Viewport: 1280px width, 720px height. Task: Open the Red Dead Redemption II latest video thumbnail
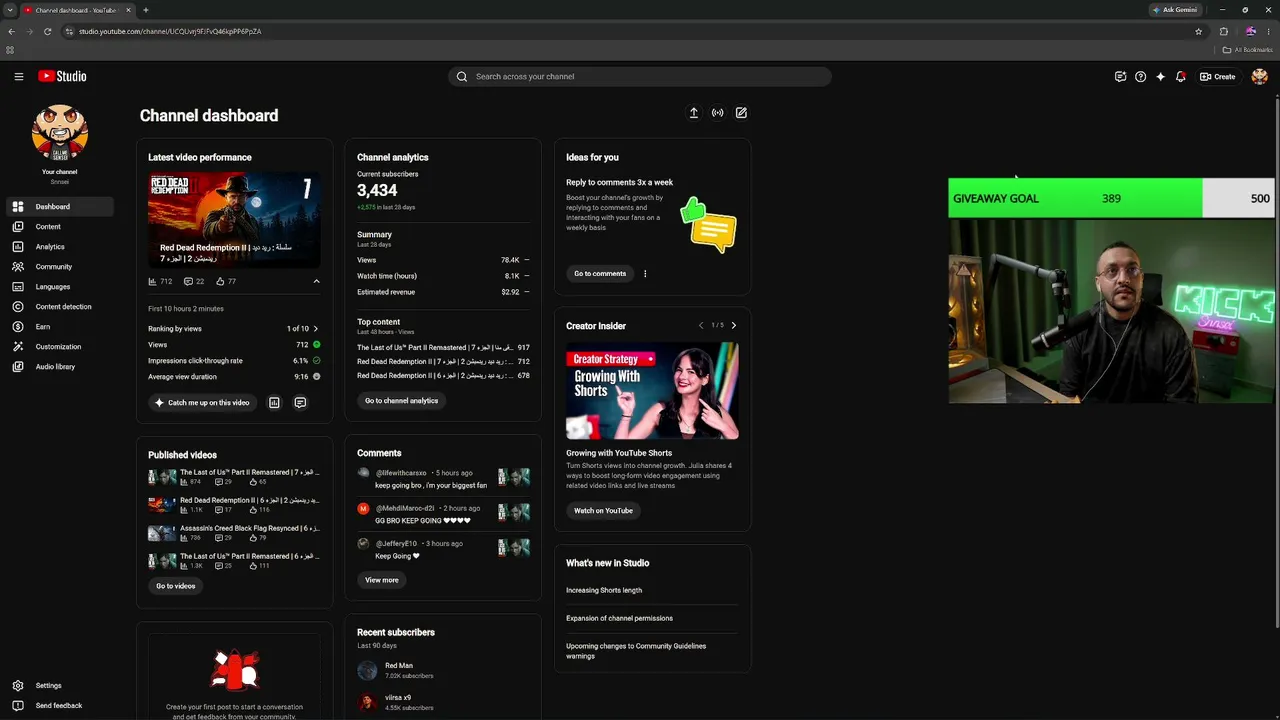click(234, 220)
